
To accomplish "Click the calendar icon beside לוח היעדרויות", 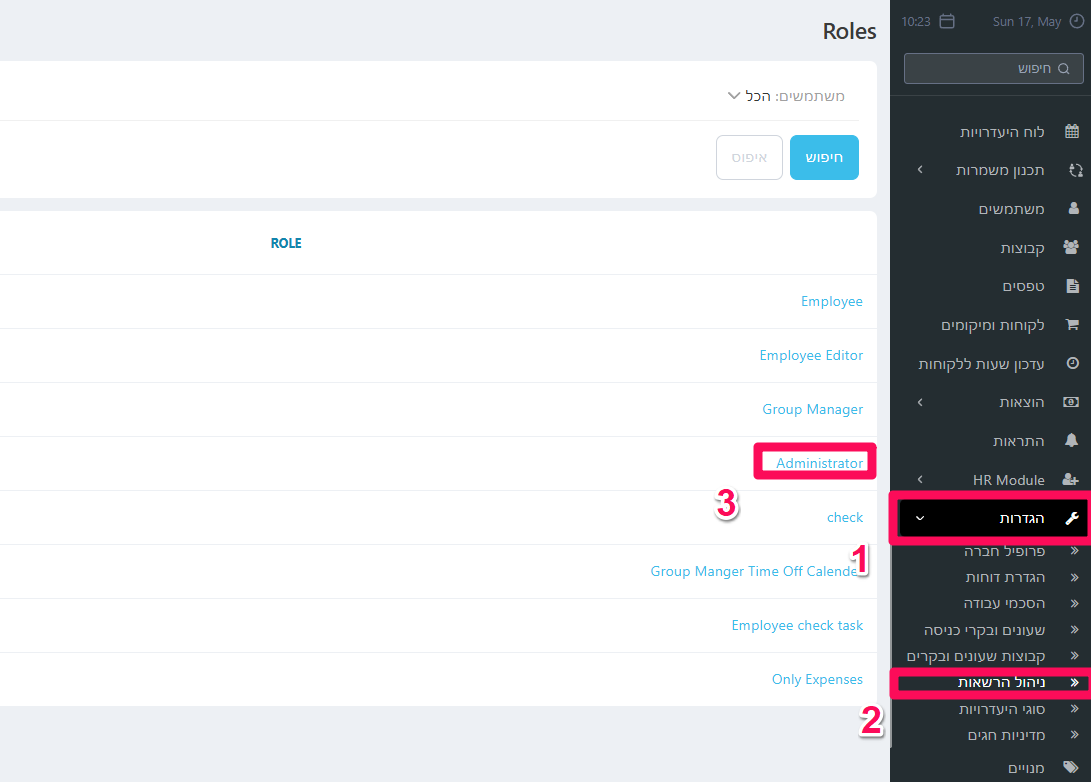I will click(1072, 131).
